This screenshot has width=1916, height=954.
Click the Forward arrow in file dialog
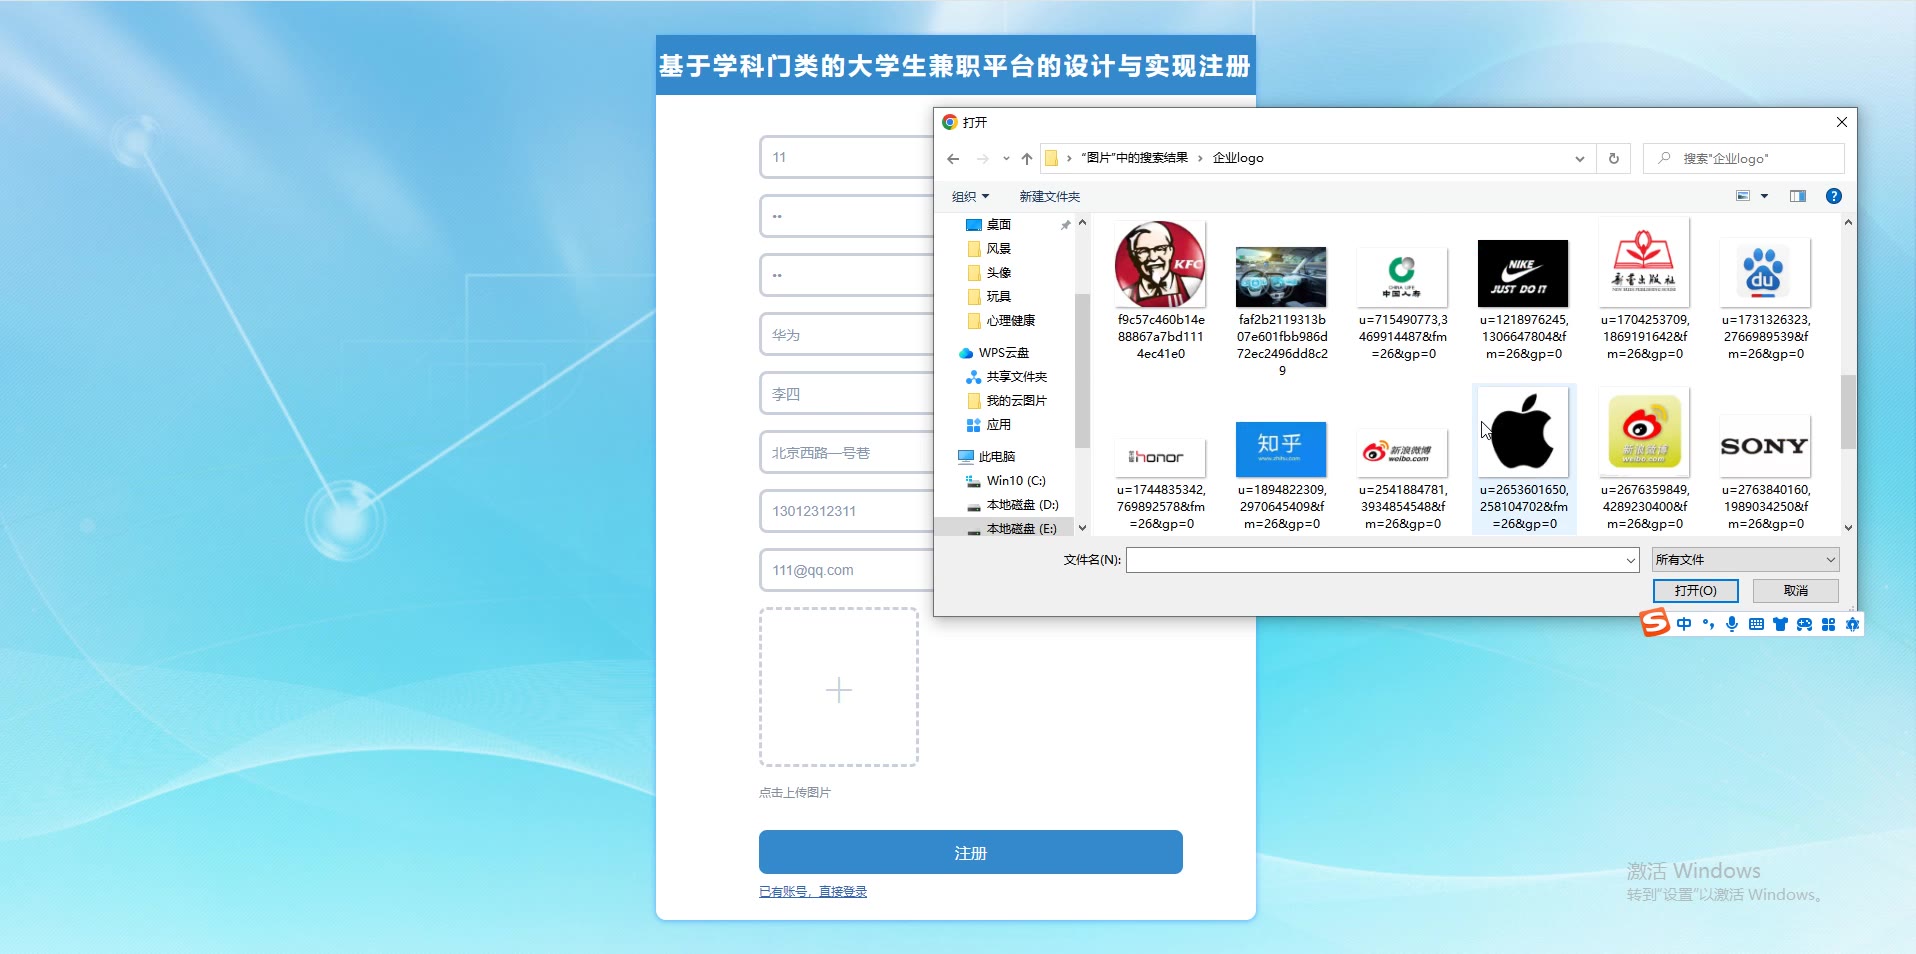pos(983,159)
